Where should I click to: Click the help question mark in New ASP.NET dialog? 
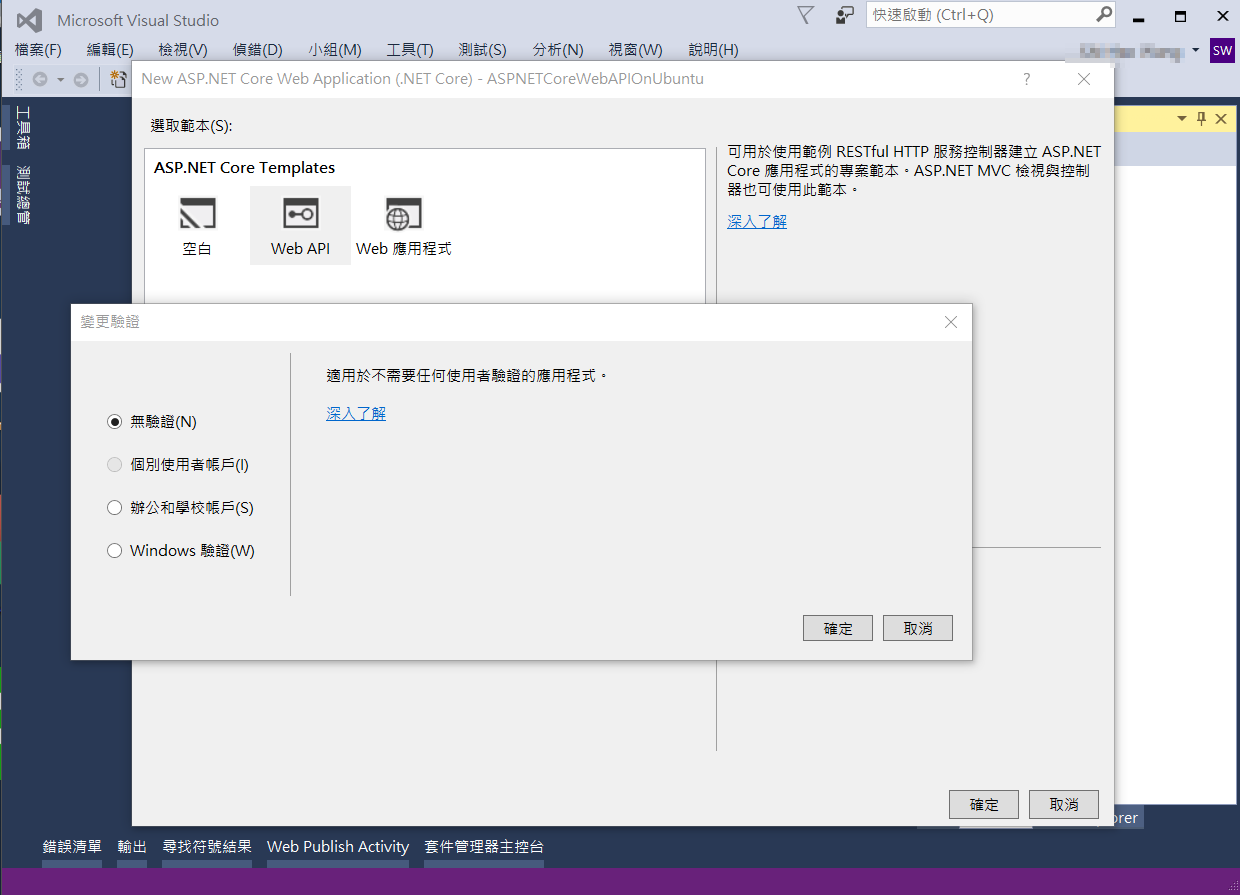coord(1027,79)
